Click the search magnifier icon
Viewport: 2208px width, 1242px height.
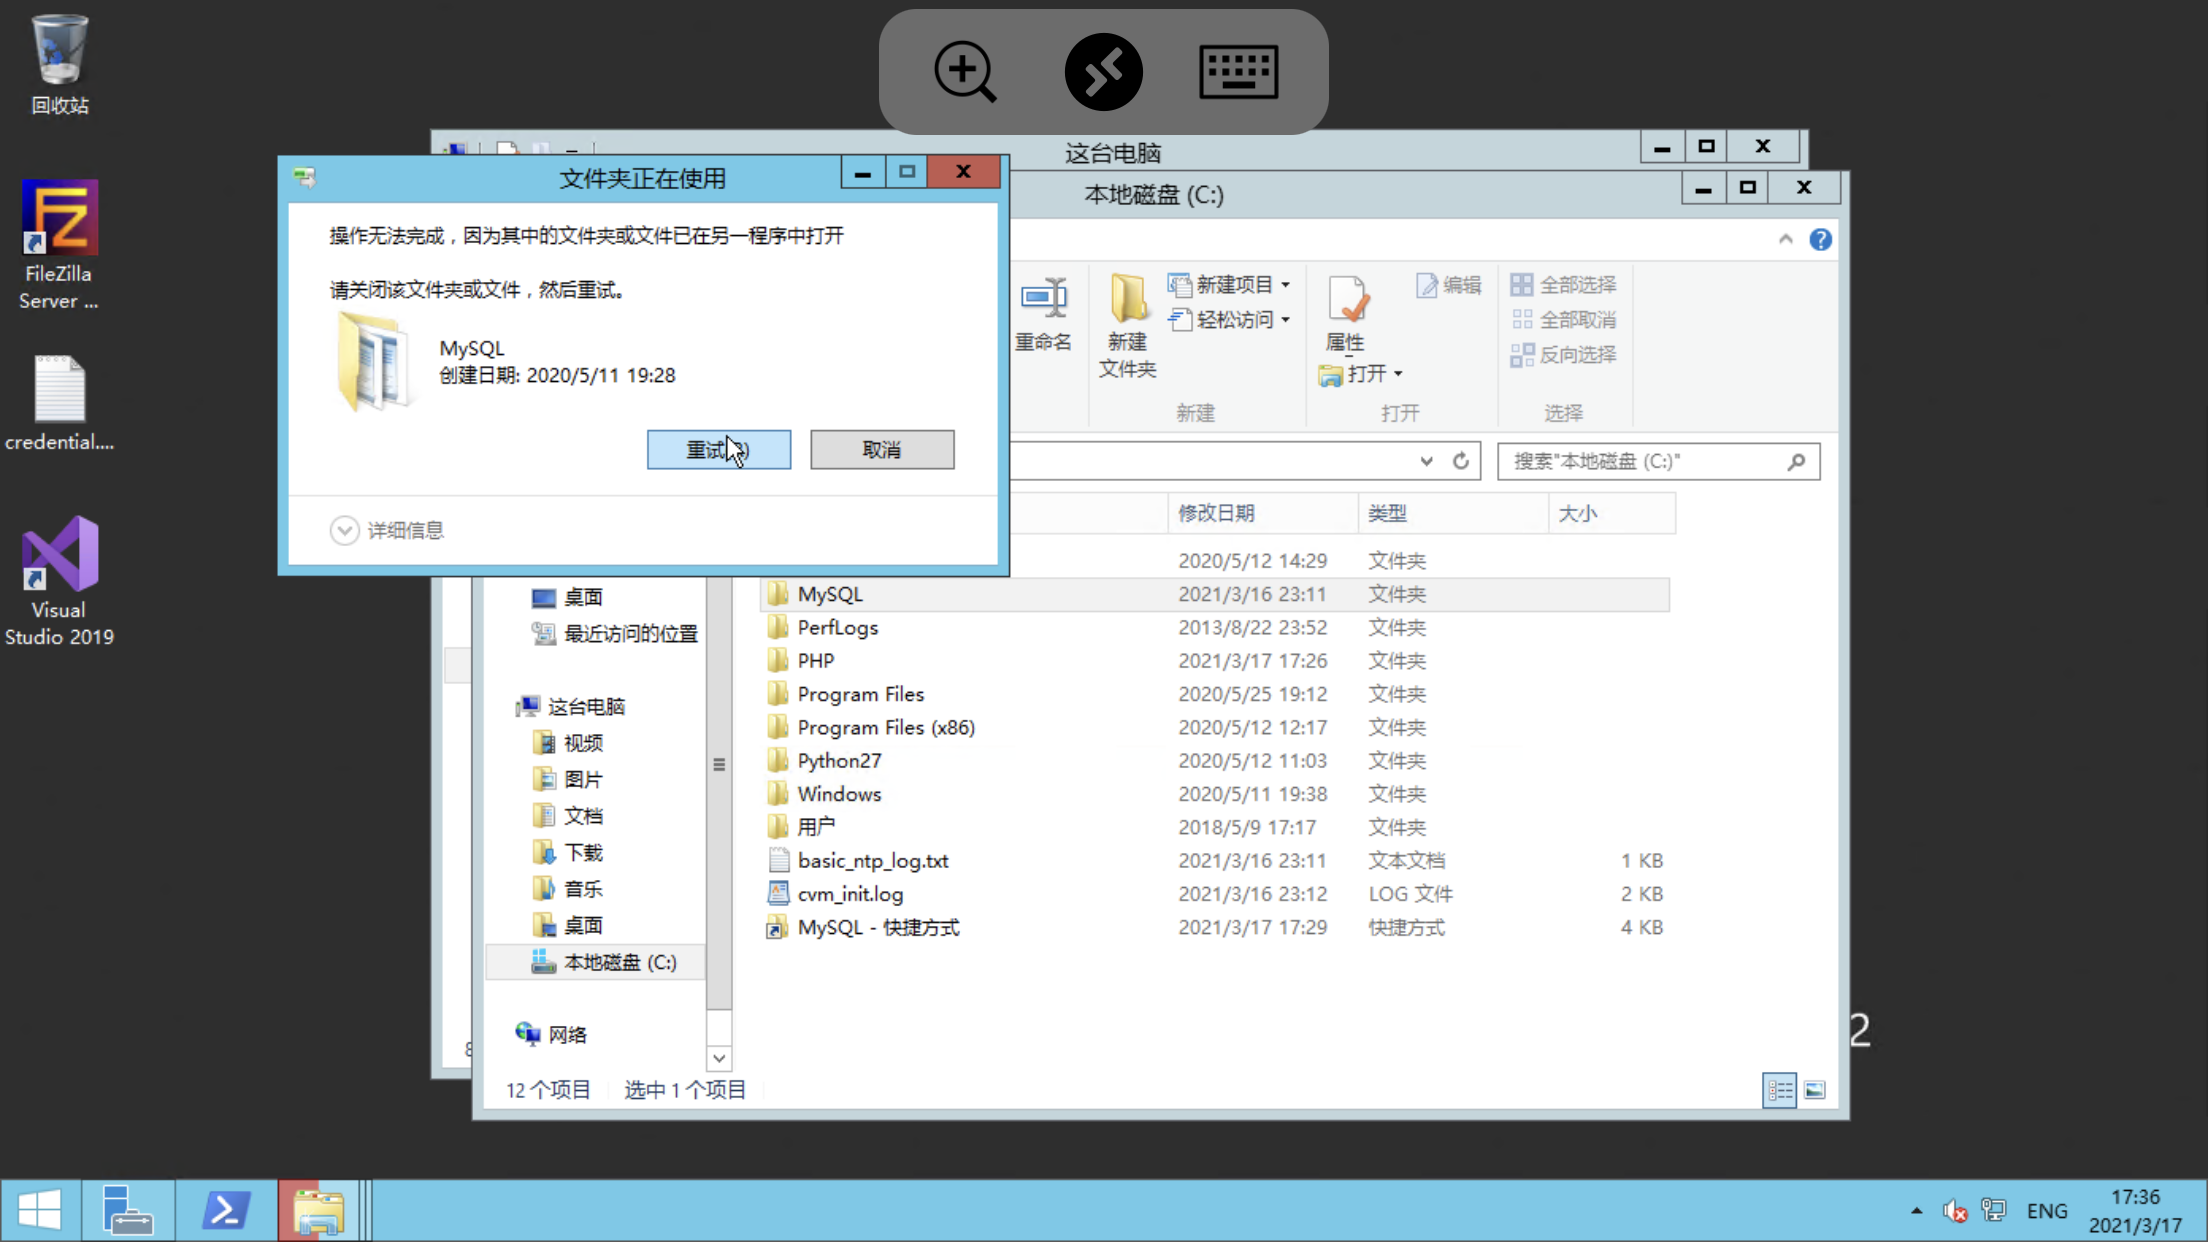1797,461
